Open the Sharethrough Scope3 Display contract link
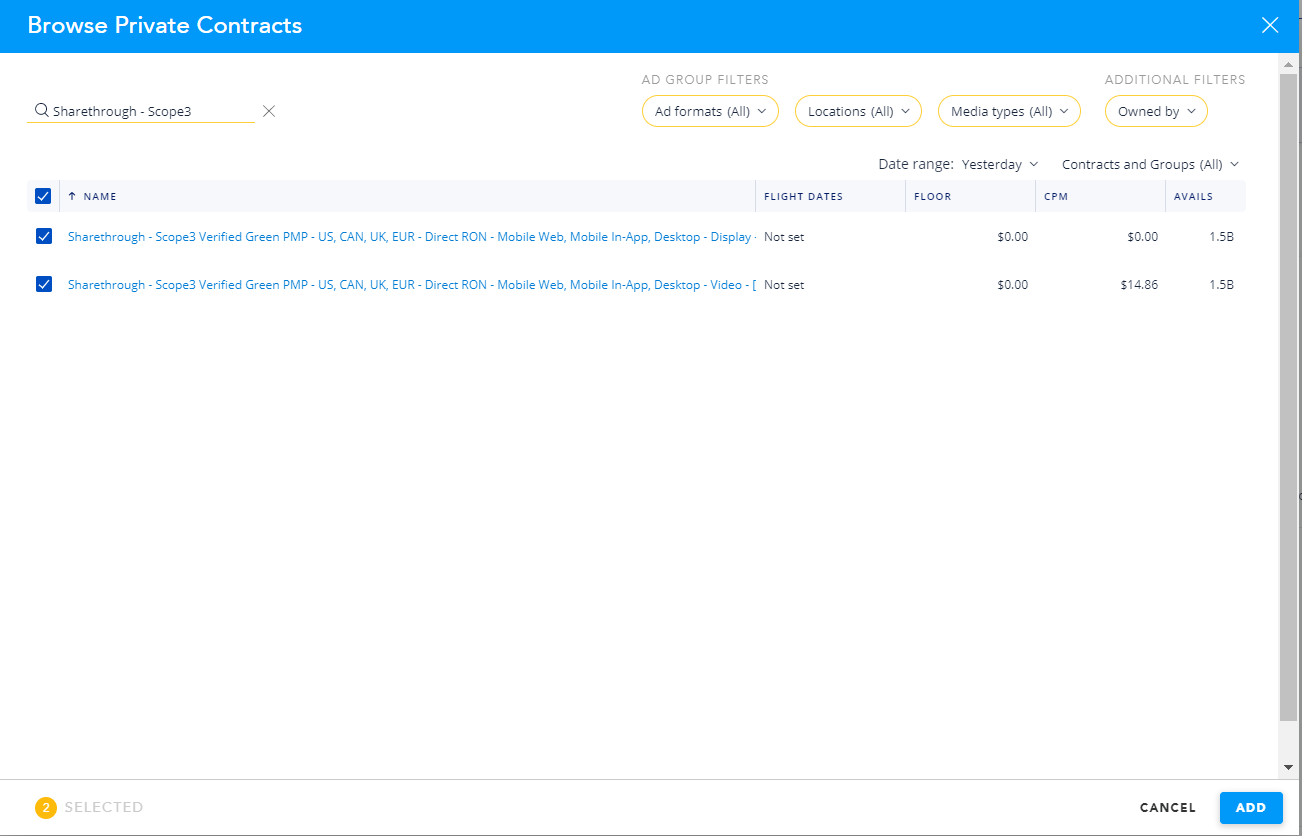 coord(411,237)
